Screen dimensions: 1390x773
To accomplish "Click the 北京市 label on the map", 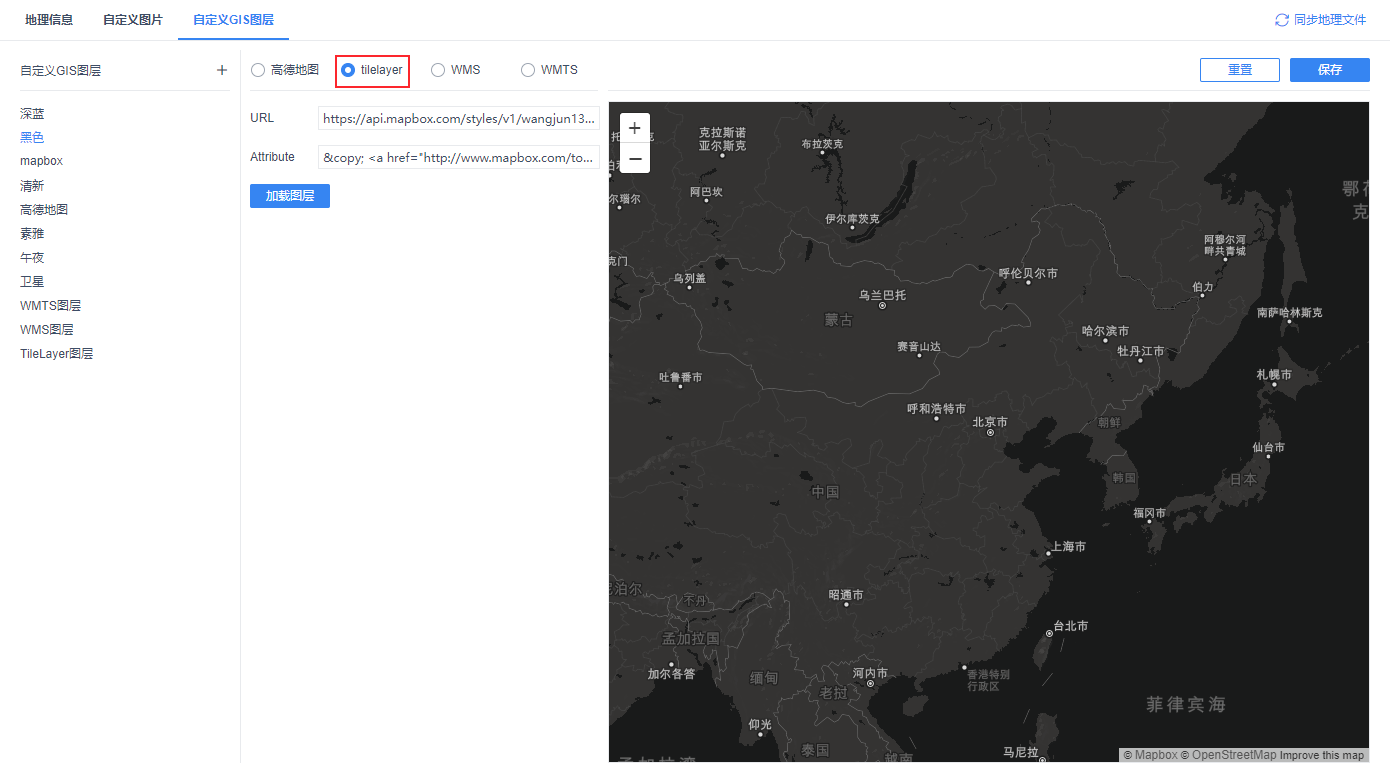I will (x=990, y=422).
